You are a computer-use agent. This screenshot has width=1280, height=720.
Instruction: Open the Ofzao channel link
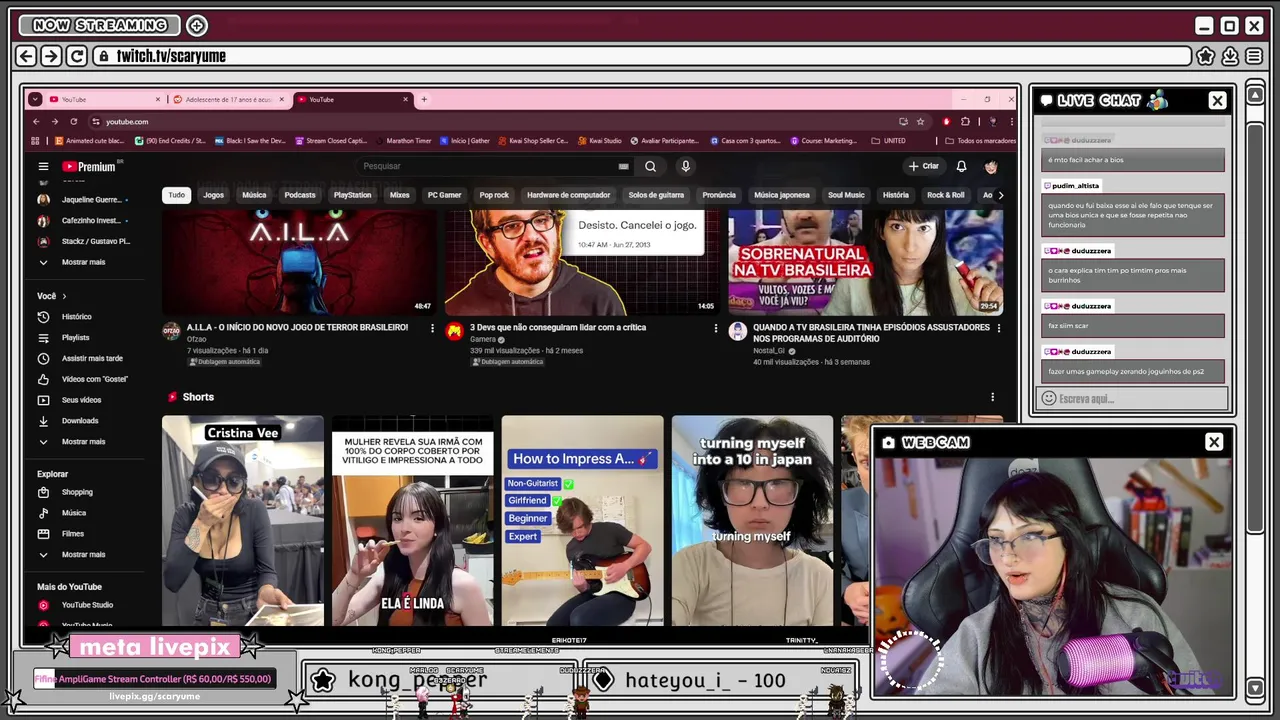point(197,339)
